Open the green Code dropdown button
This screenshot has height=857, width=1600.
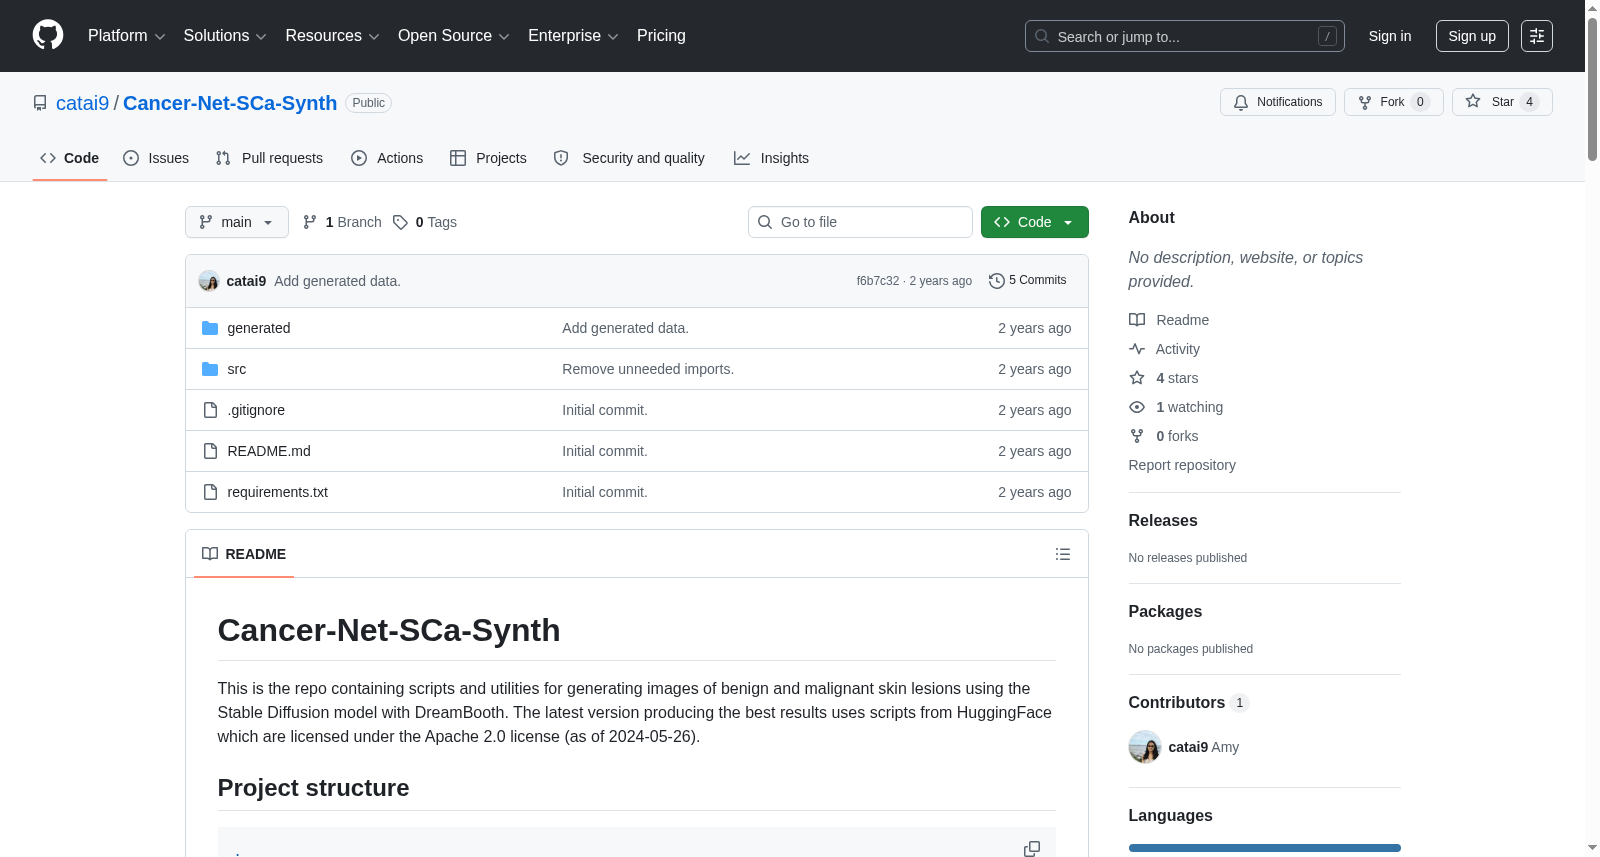(1035, 222)
